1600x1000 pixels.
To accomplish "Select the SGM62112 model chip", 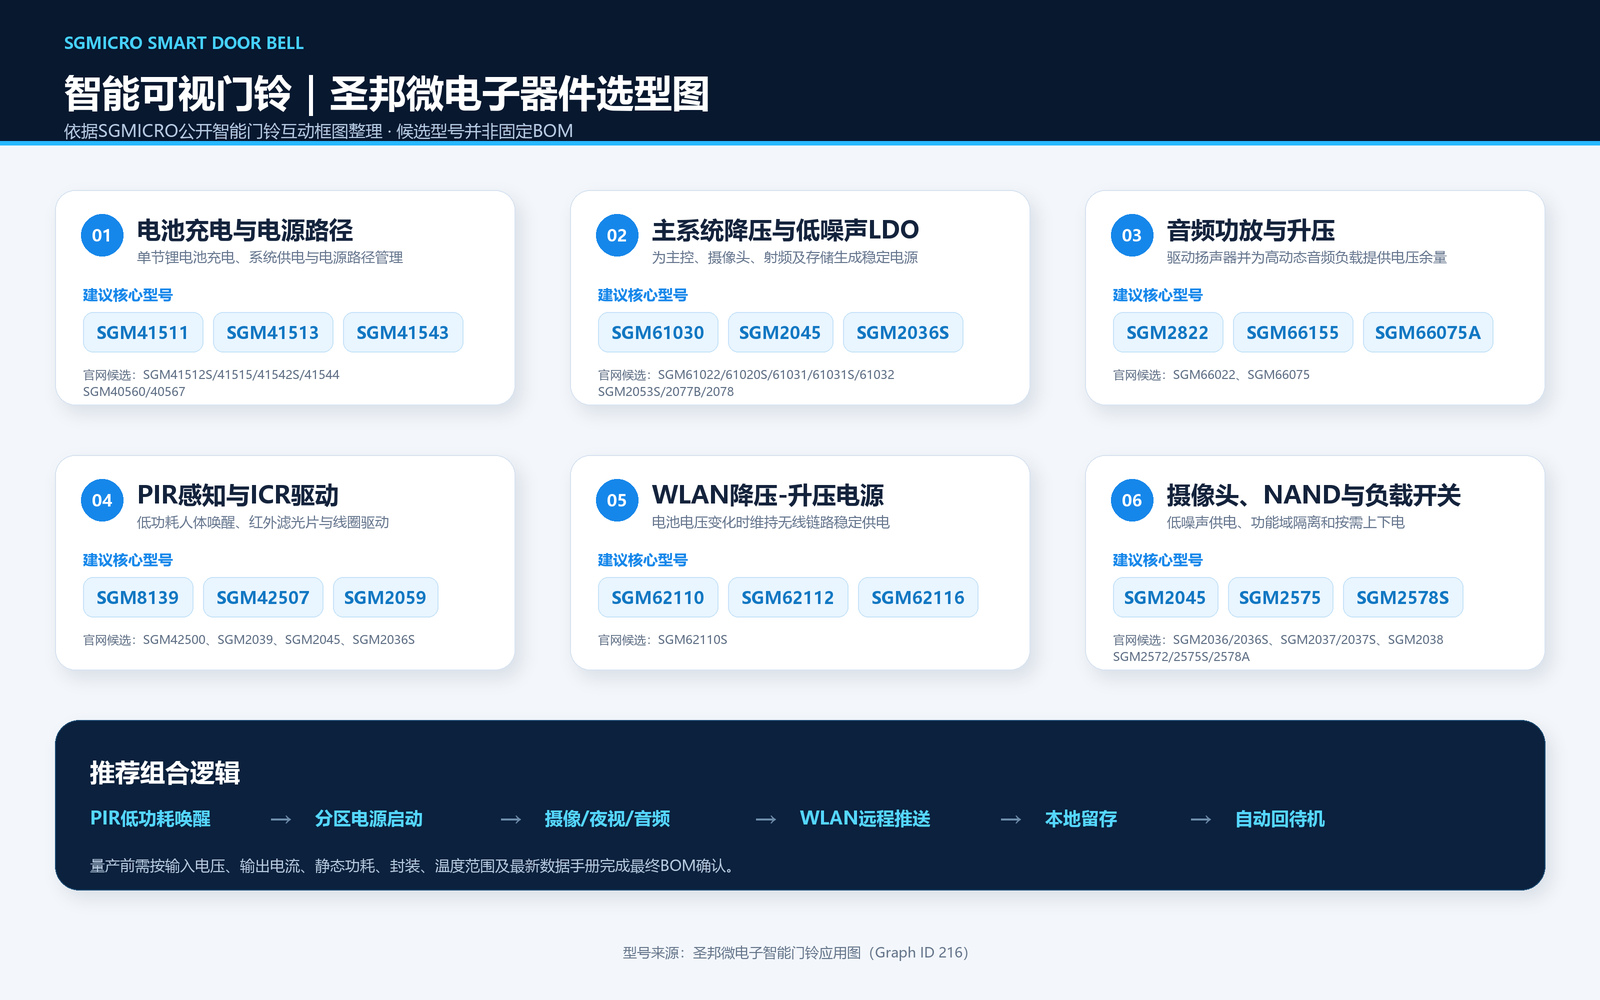I will (788, 598).
